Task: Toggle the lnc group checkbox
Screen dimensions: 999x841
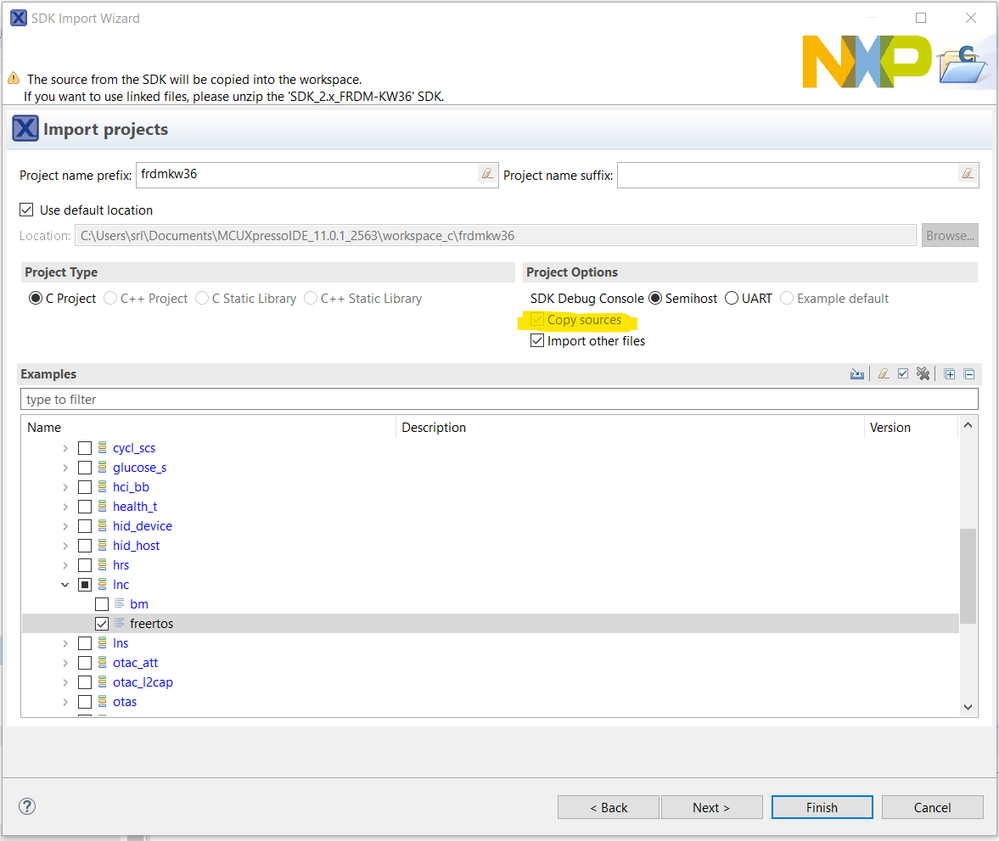Action: point(85,584)
